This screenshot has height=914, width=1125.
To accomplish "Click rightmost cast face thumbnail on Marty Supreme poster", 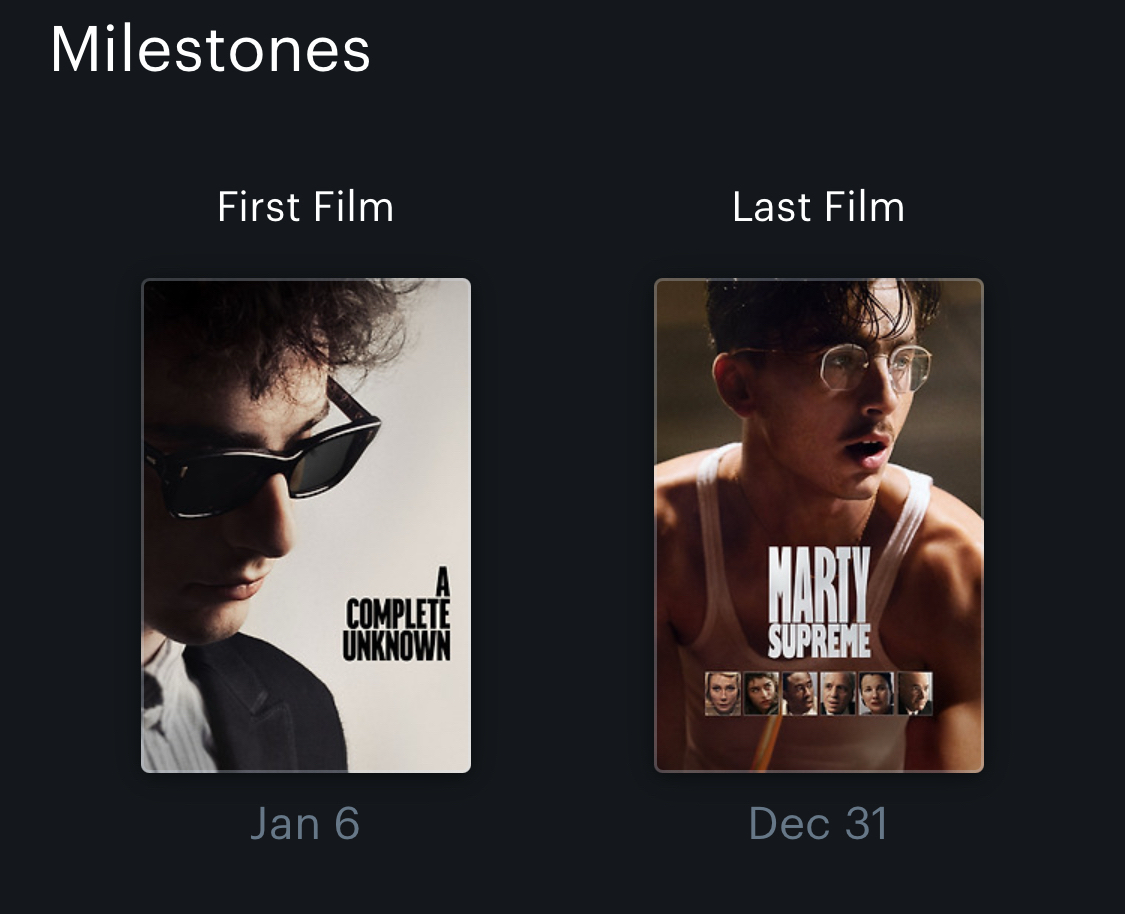I will click(914, 693).
